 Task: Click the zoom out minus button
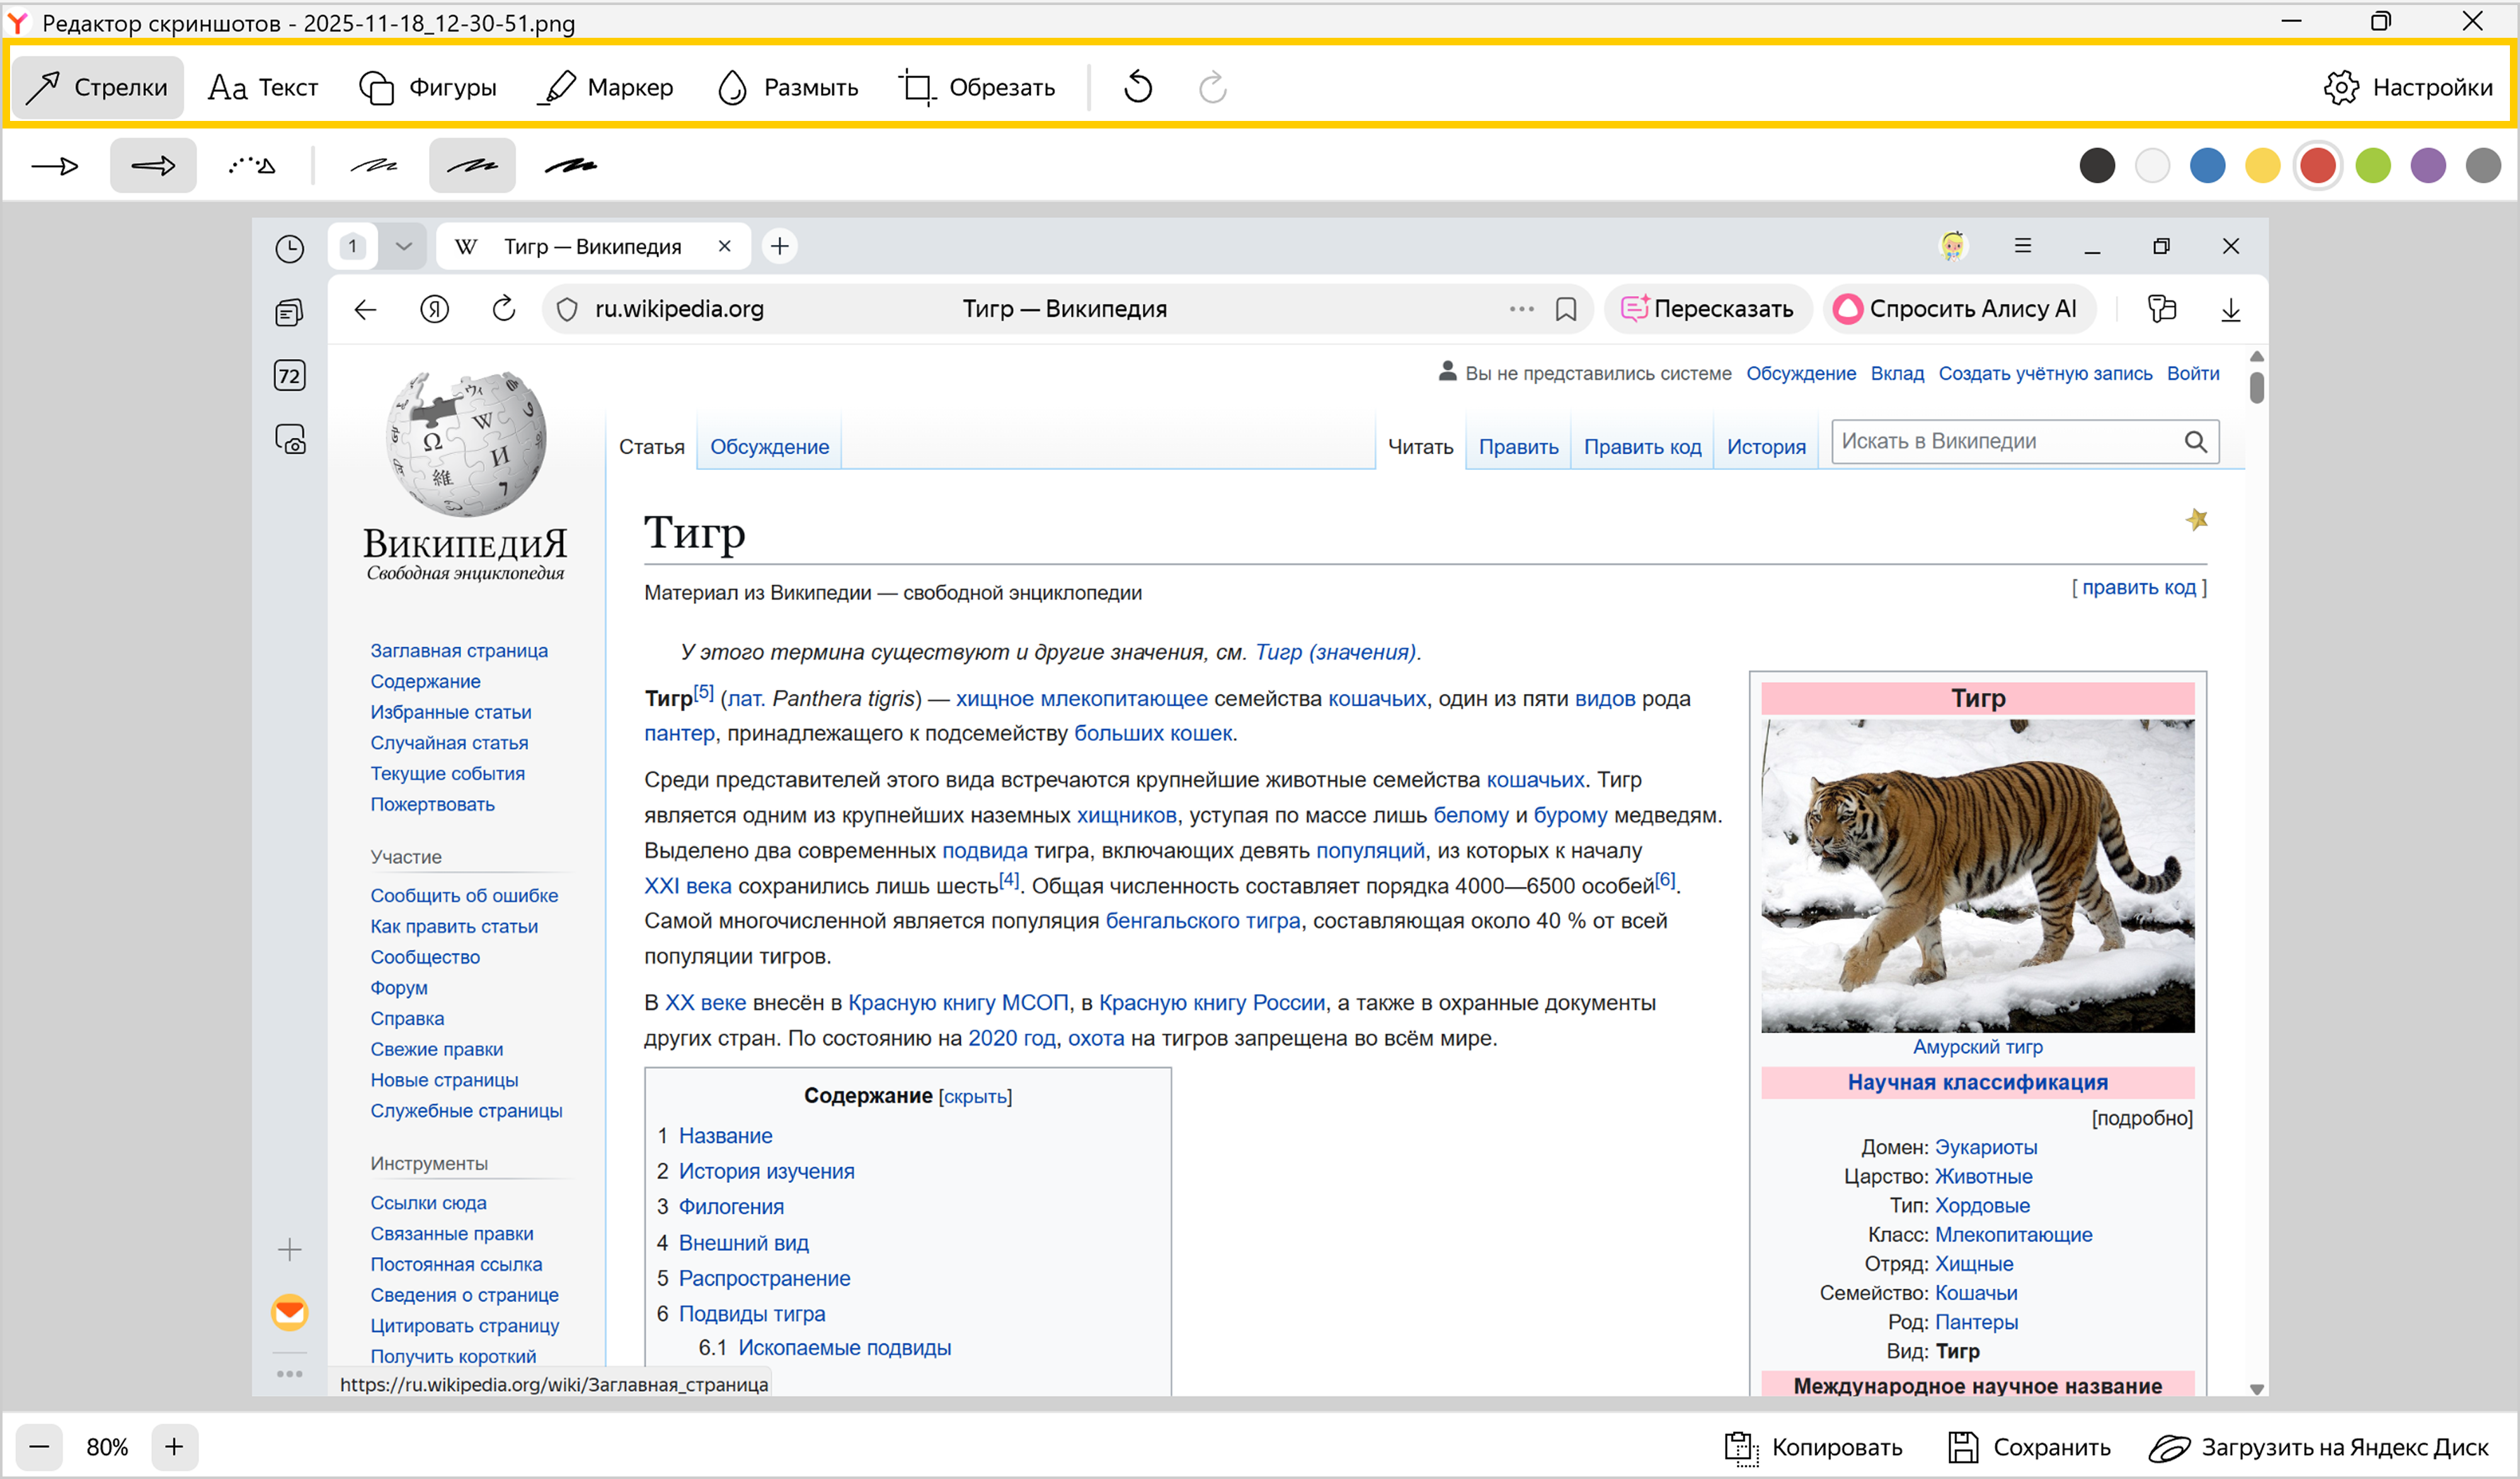click(39, 1446)
